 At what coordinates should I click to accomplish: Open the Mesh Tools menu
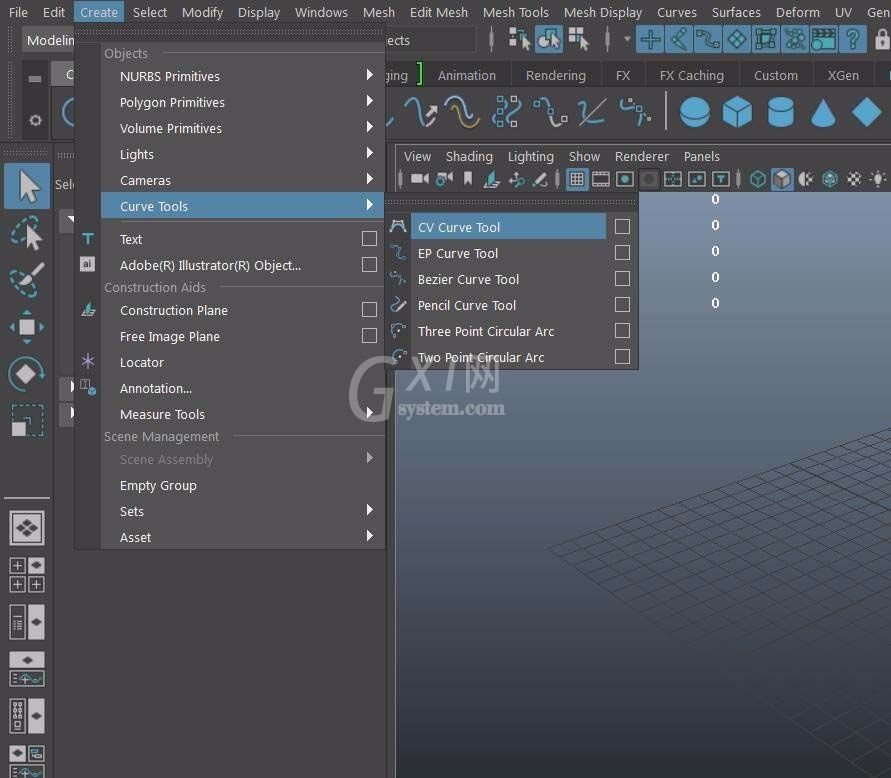(x=516, y=12)
